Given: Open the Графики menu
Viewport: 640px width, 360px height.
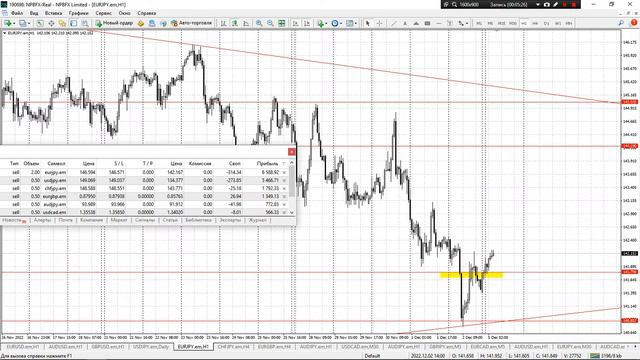Looking at the screenshot, I should [78, 13].
